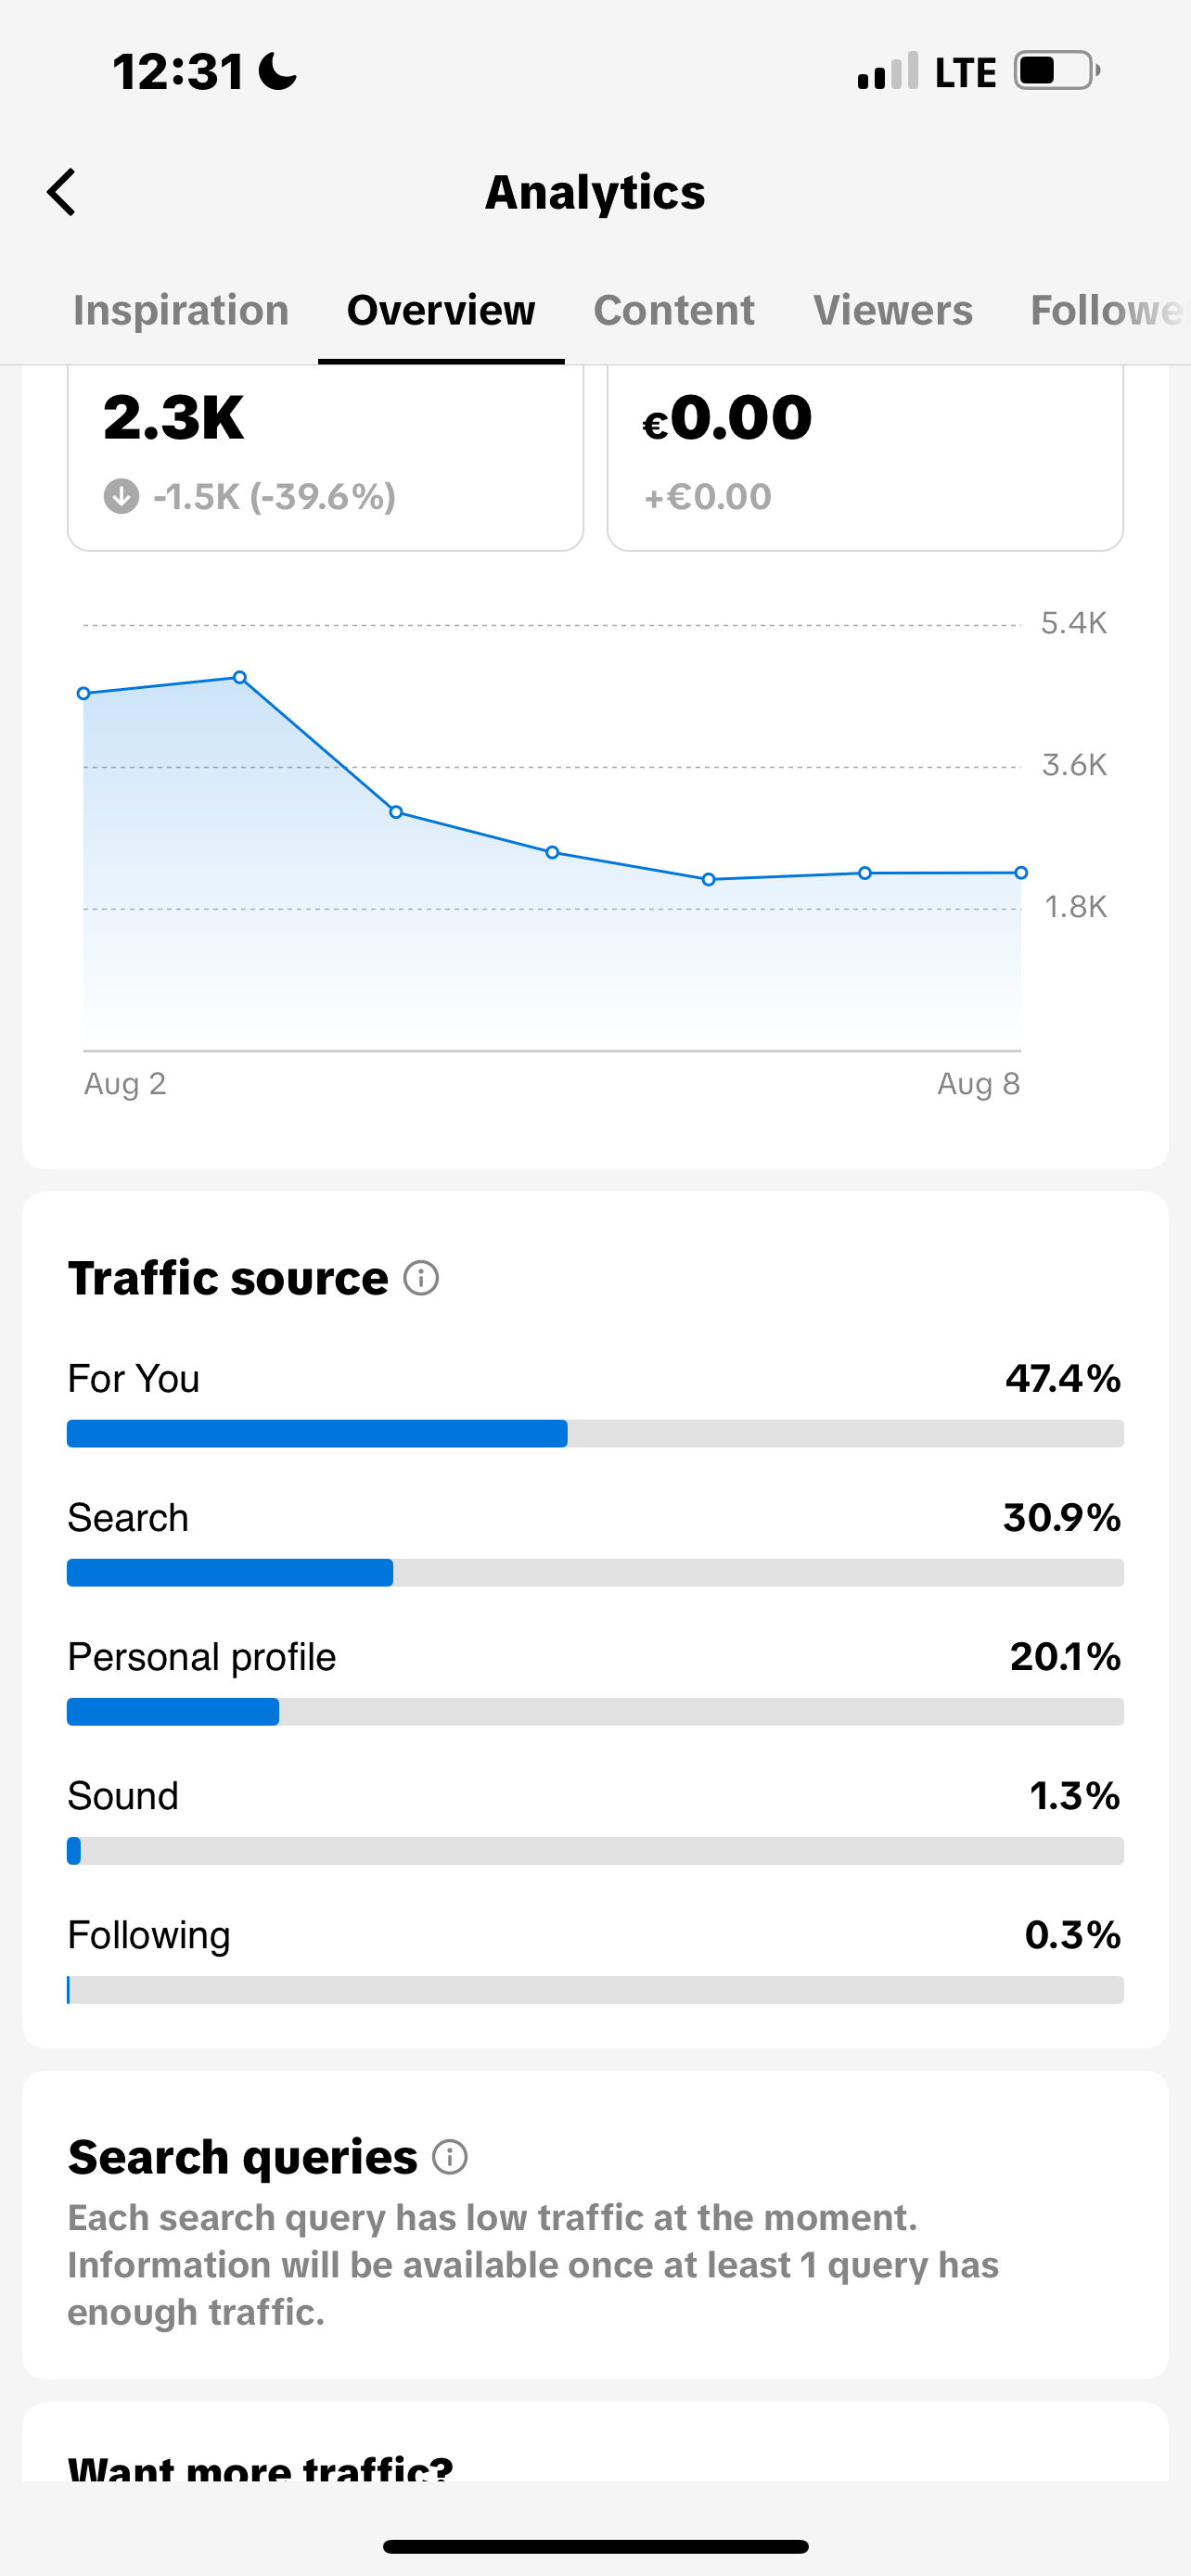Tap the Aug 8 last chart point
Viewport: 1191px width, 2576px height.
(1021, 873)
